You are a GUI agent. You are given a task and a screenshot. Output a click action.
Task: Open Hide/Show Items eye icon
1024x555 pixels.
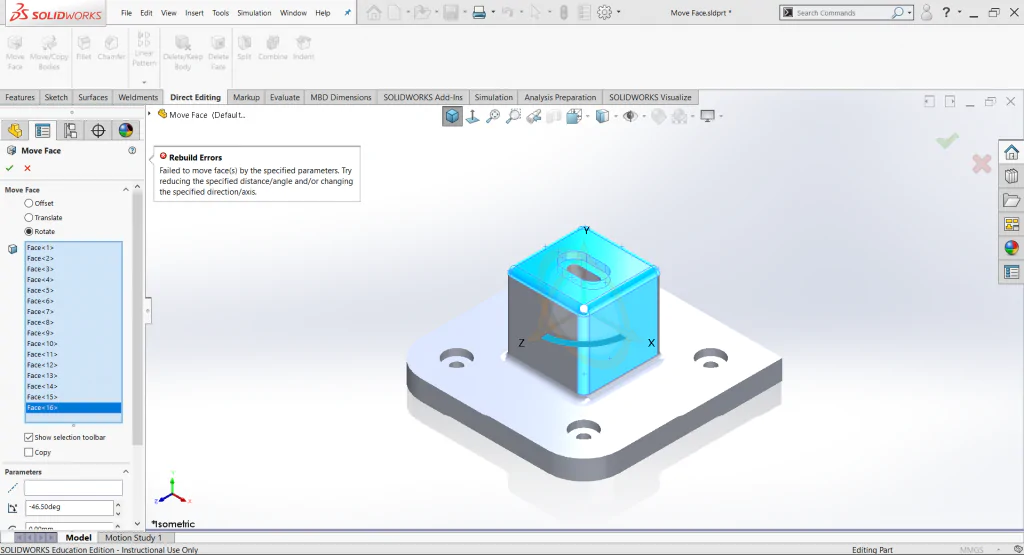(630, 116)
